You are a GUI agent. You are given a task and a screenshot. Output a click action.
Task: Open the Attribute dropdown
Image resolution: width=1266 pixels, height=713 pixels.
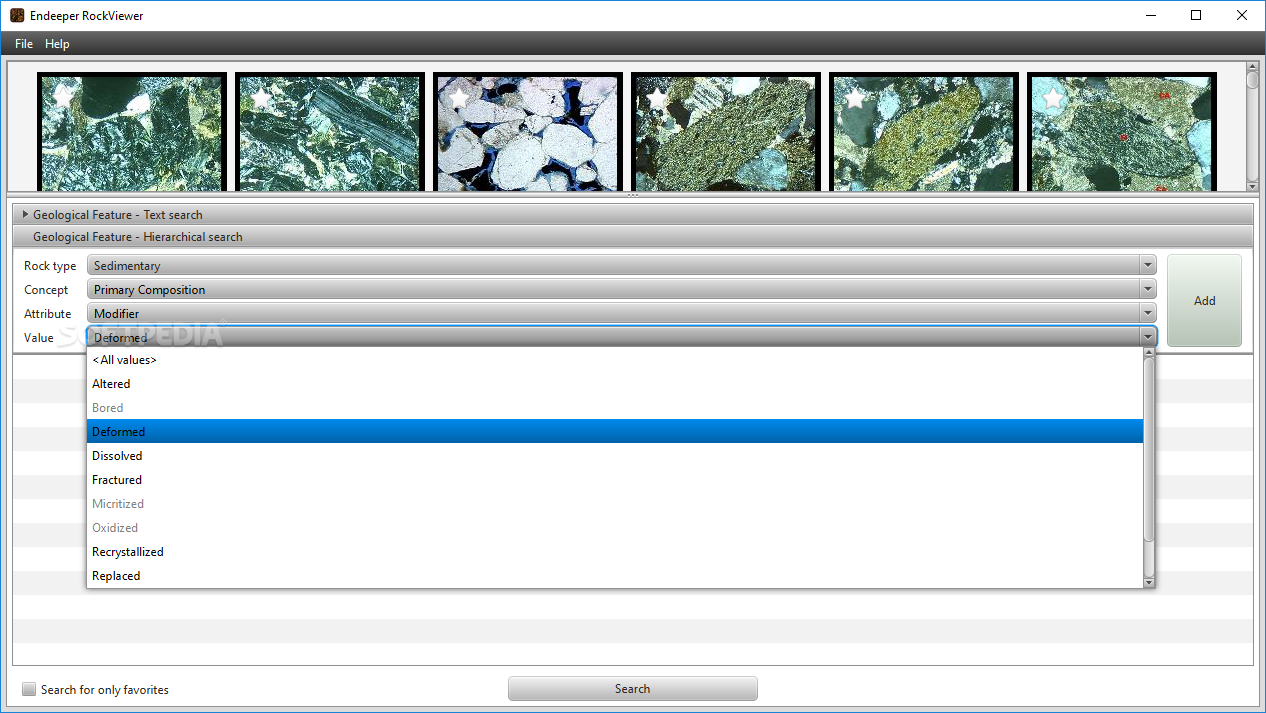(621, 314)
